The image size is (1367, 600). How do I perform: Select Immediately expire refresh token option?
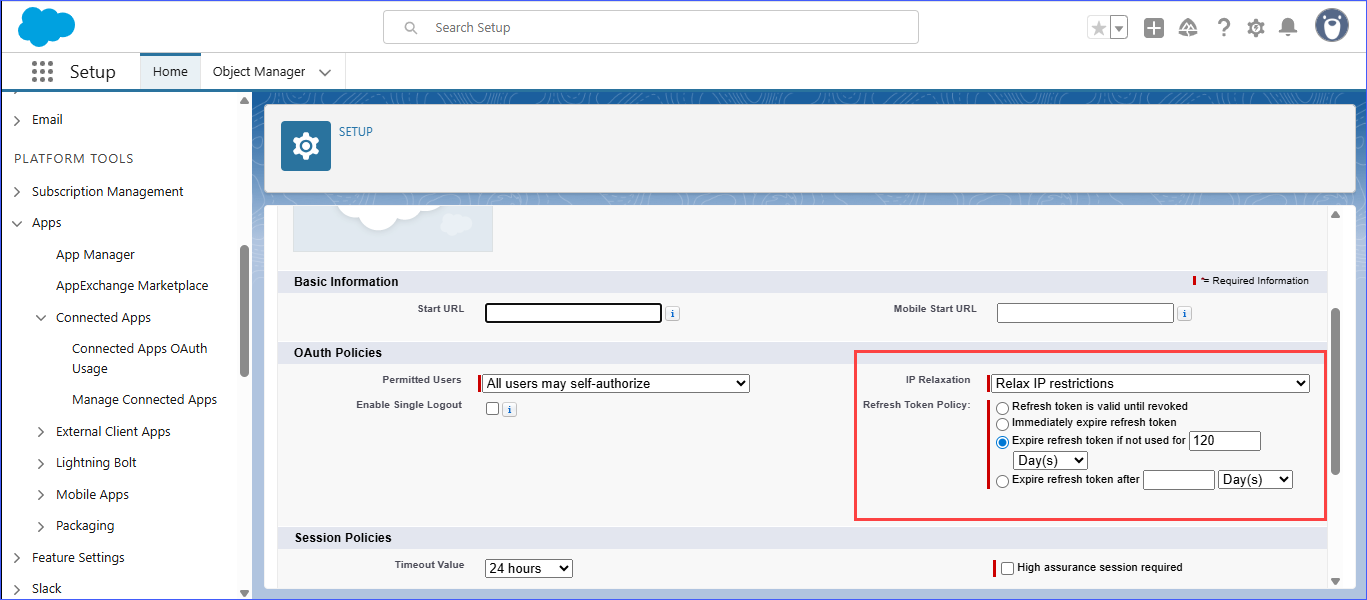1002,424
